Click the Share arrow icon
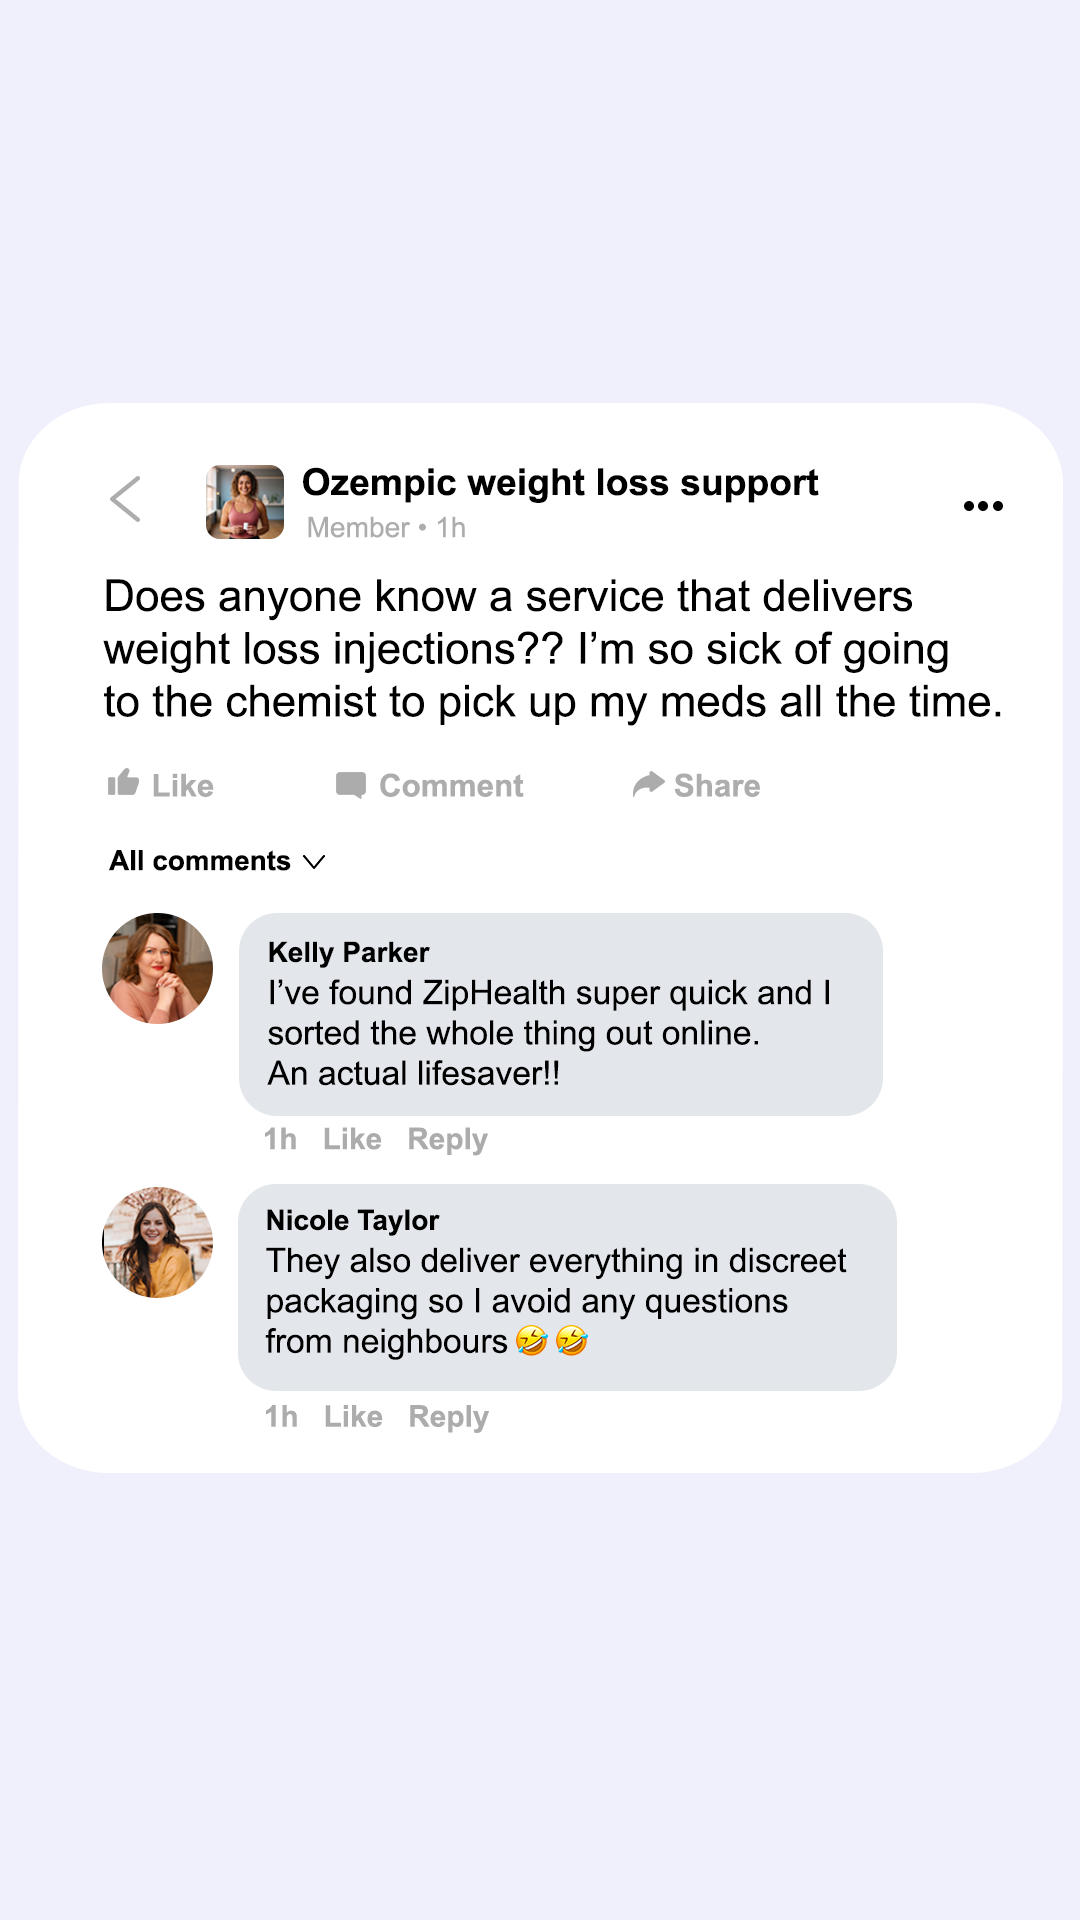Image resolution: width=1080 pixels, height=1920 pixels. pyautogui.click(x=648, y=784)
